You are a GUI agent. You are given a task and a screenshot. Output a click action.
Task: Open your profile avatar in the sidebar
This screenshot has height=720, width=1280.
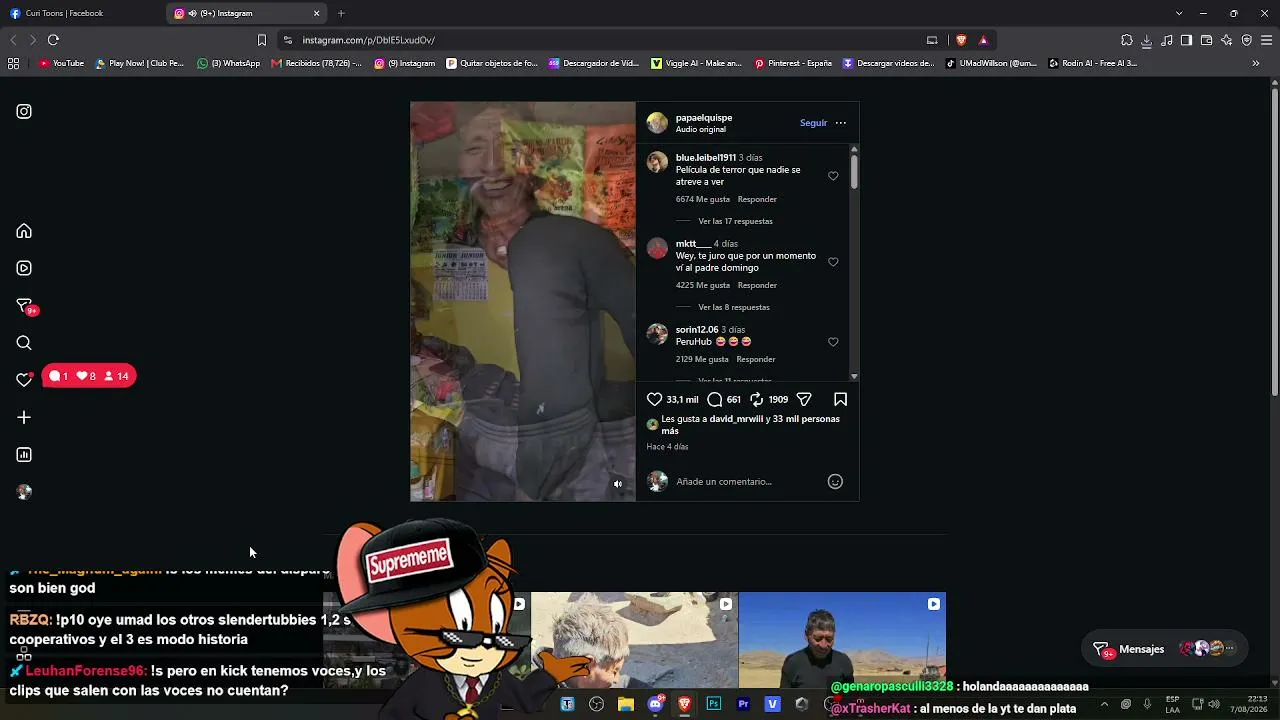pos(24,492)
